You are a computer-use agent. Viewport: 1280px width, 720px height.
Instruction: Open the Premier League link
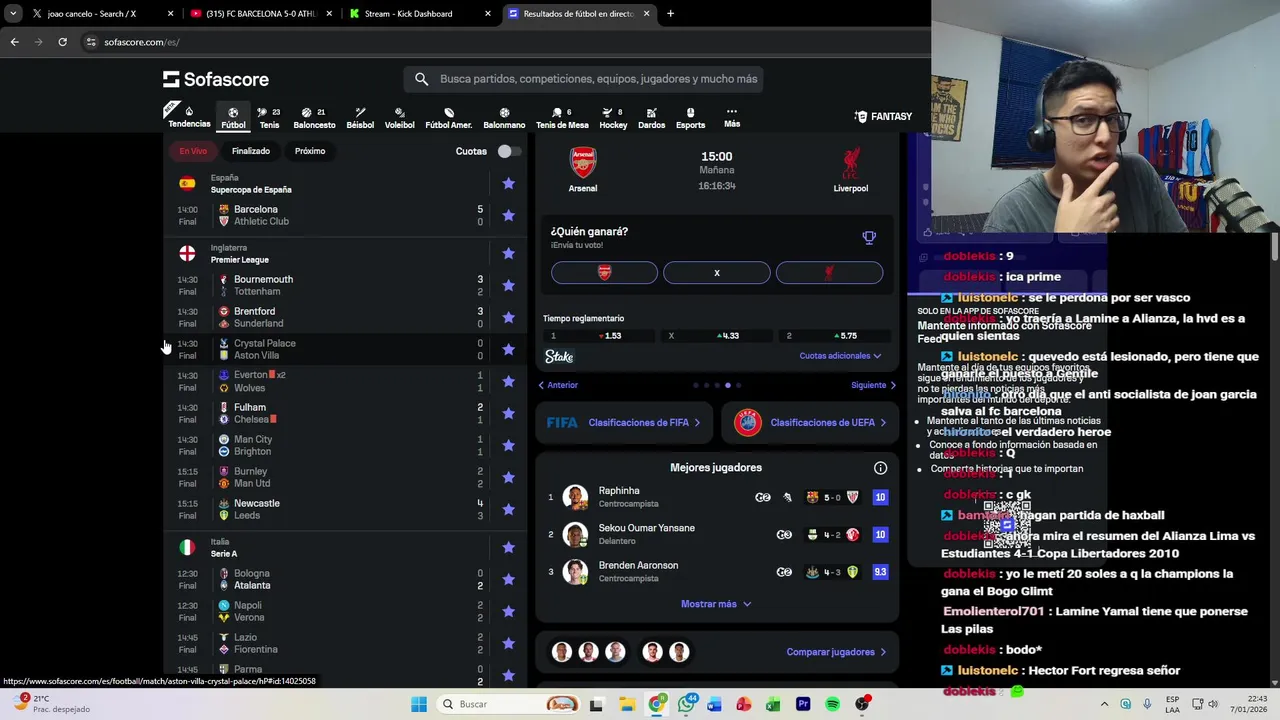point(240,260)
